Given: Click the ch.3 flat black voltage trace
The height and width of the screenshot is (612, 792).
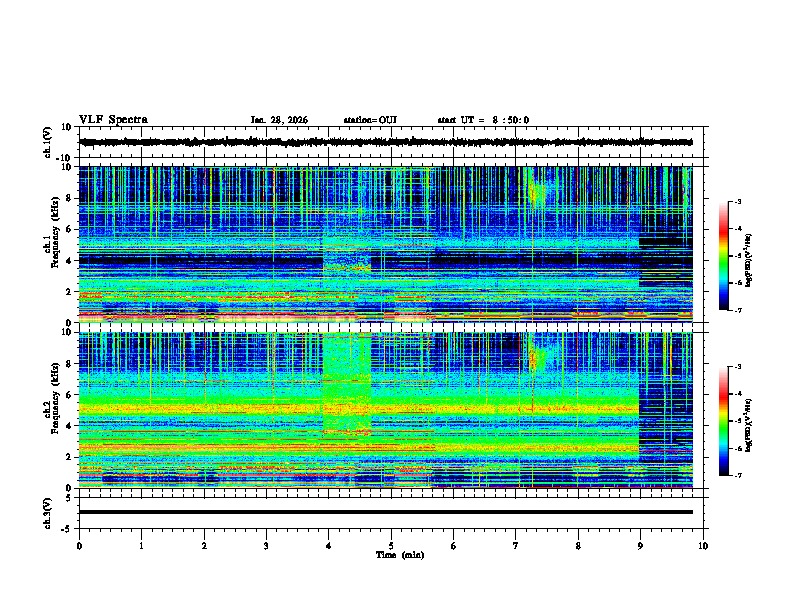Looking at the screenshot, I should [385, 512].
